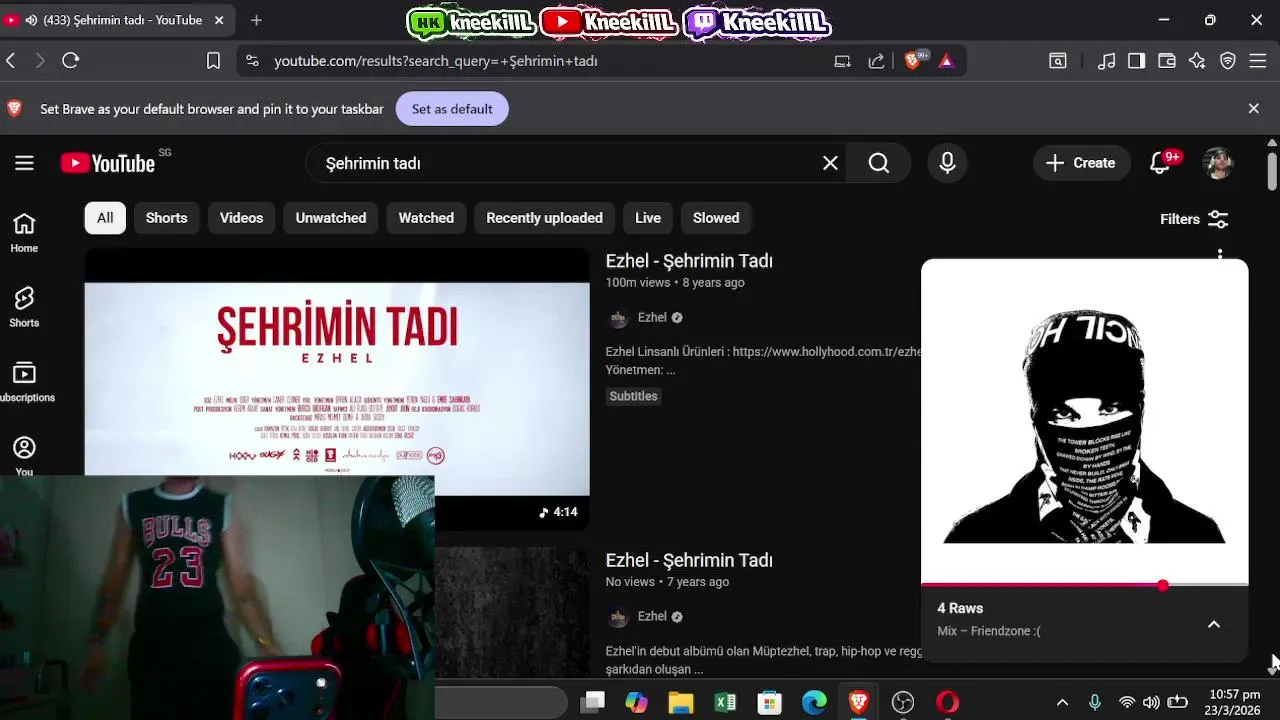Click the 4 Raws mini player title
Viewport: 1280px width, 720px height.
coord(960,608)
